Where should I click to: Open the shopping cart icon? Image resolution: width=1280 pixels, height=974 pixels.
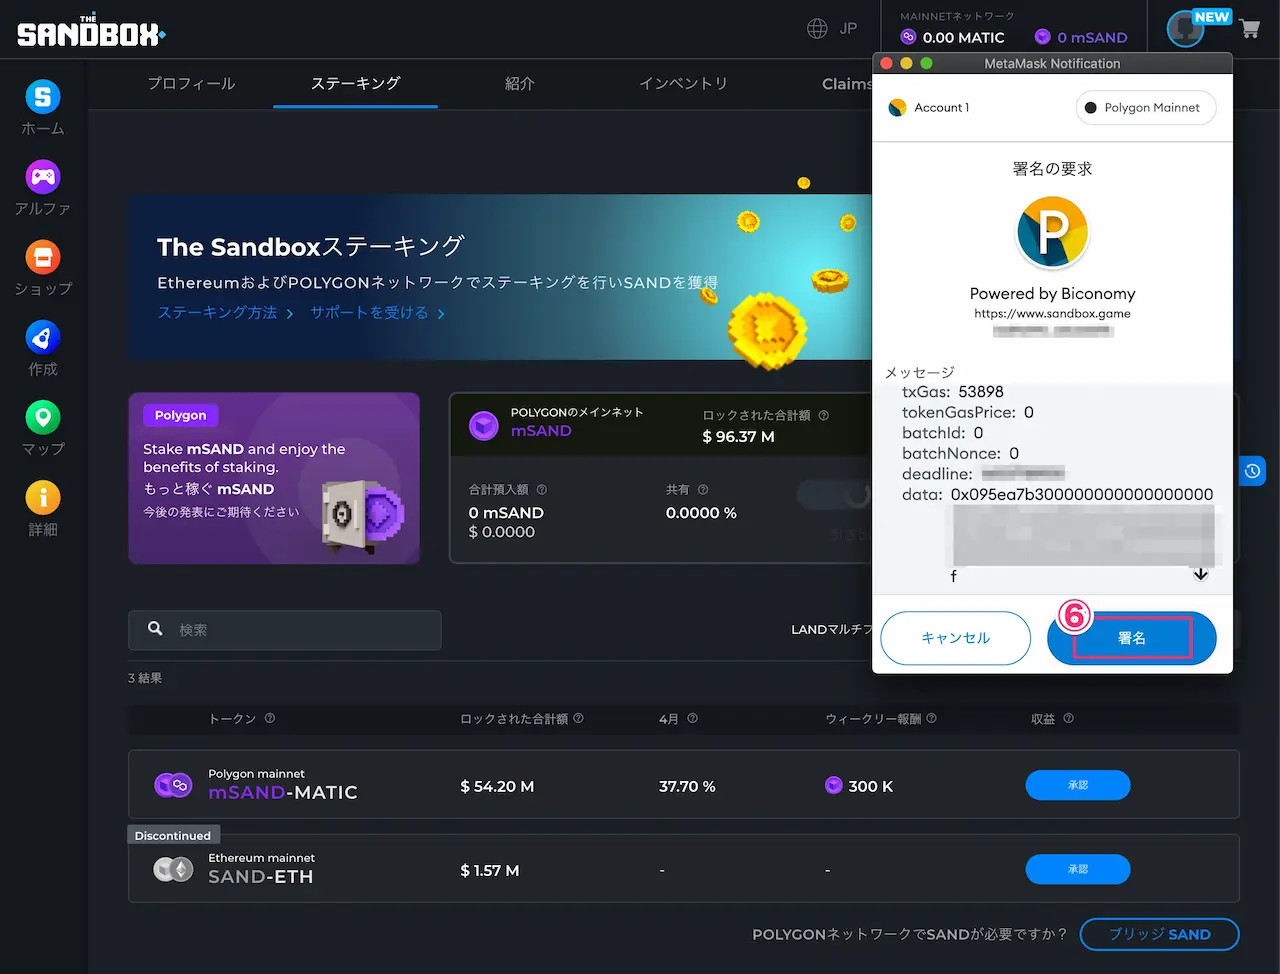tap(1249, 29)
